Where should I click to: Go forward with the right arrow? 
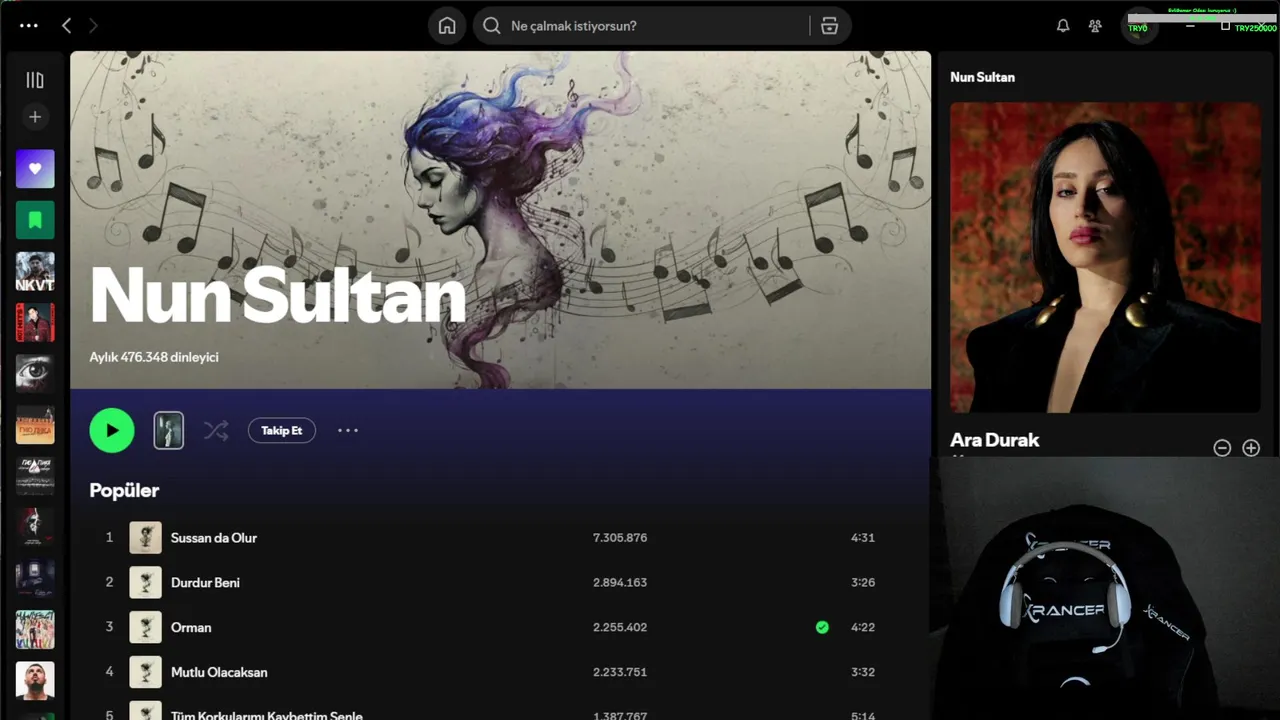(x=93, y=26)
